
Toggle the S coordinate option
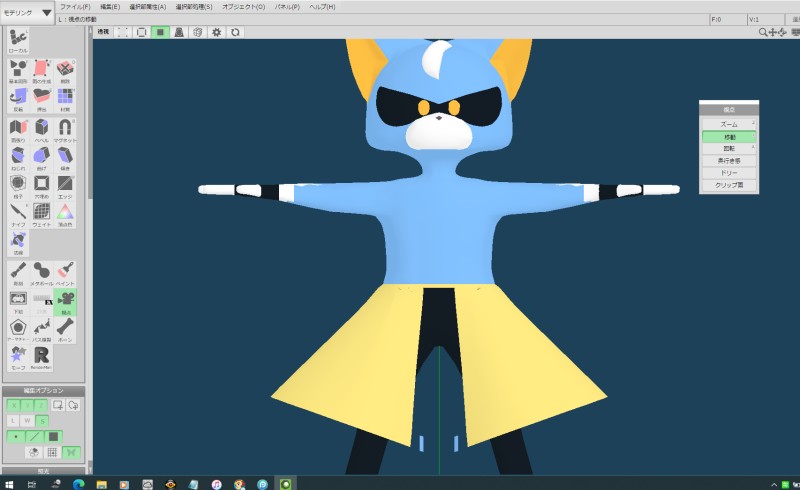[x=42, y=421]
